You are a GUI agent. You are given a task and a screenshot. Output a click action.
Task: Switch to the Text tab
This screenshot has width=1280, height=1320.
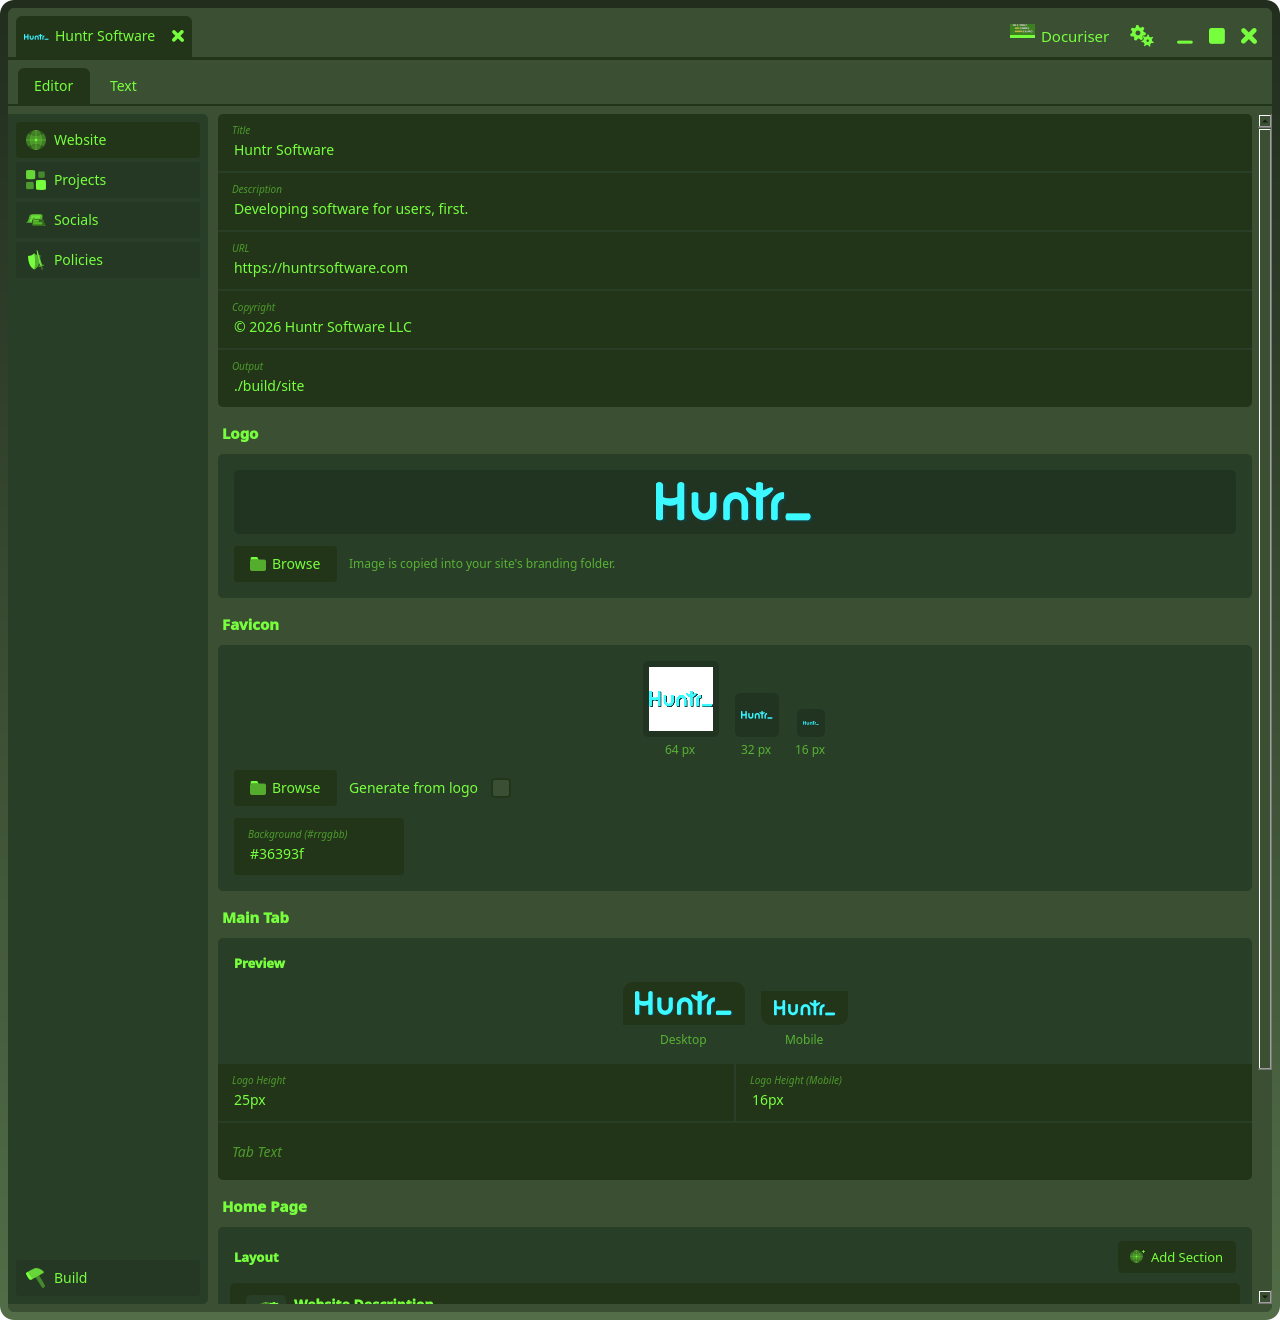coord(123,86)
